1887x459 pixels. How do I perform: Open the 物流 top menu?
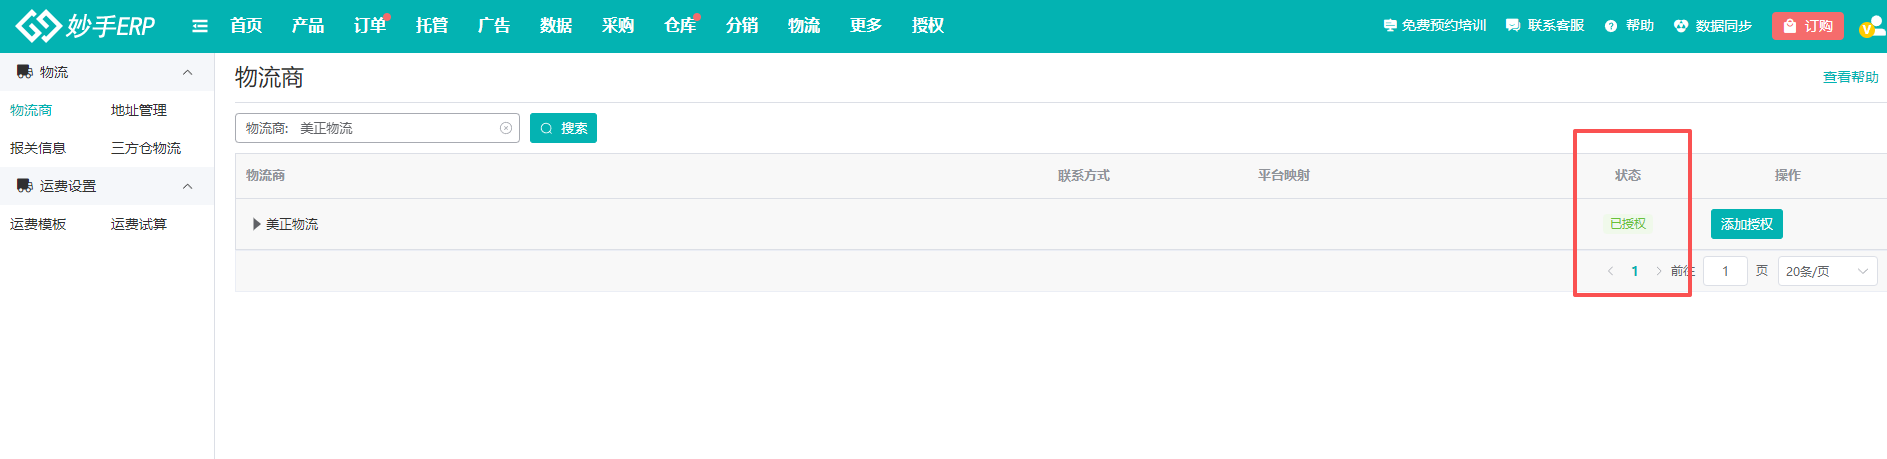click(x=804, y=26)
